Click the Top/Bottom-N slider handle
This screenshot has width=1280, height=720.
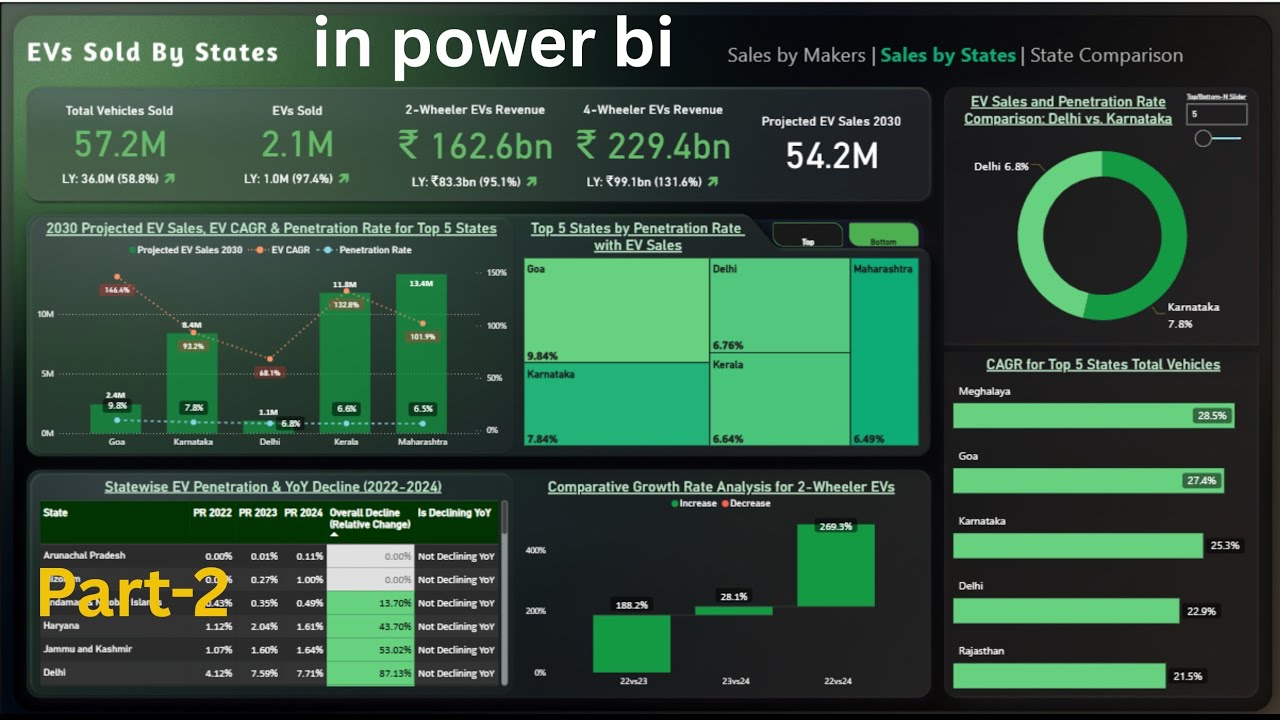pos(1203,139)
